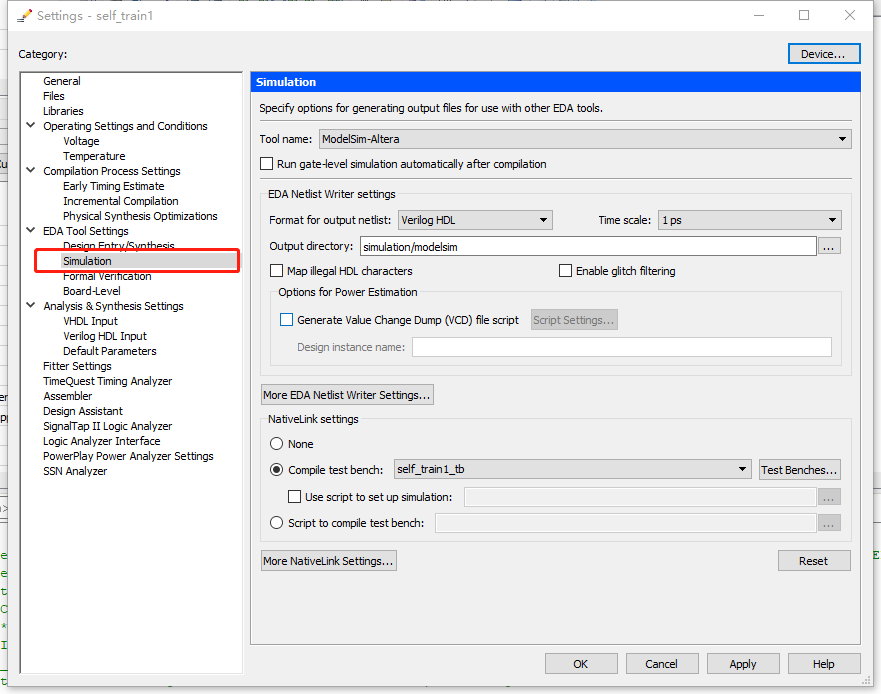
Task: Open Temperature settings
Action: (94, 156)
